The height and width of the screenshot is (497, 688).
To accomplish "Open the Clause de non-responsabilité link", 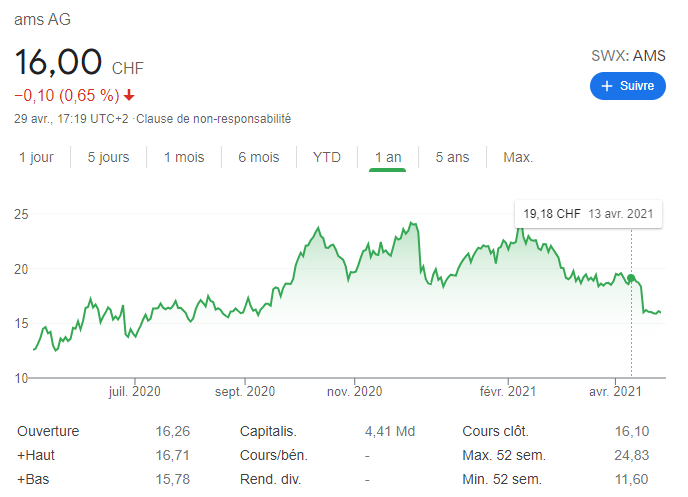I will 214,119.
